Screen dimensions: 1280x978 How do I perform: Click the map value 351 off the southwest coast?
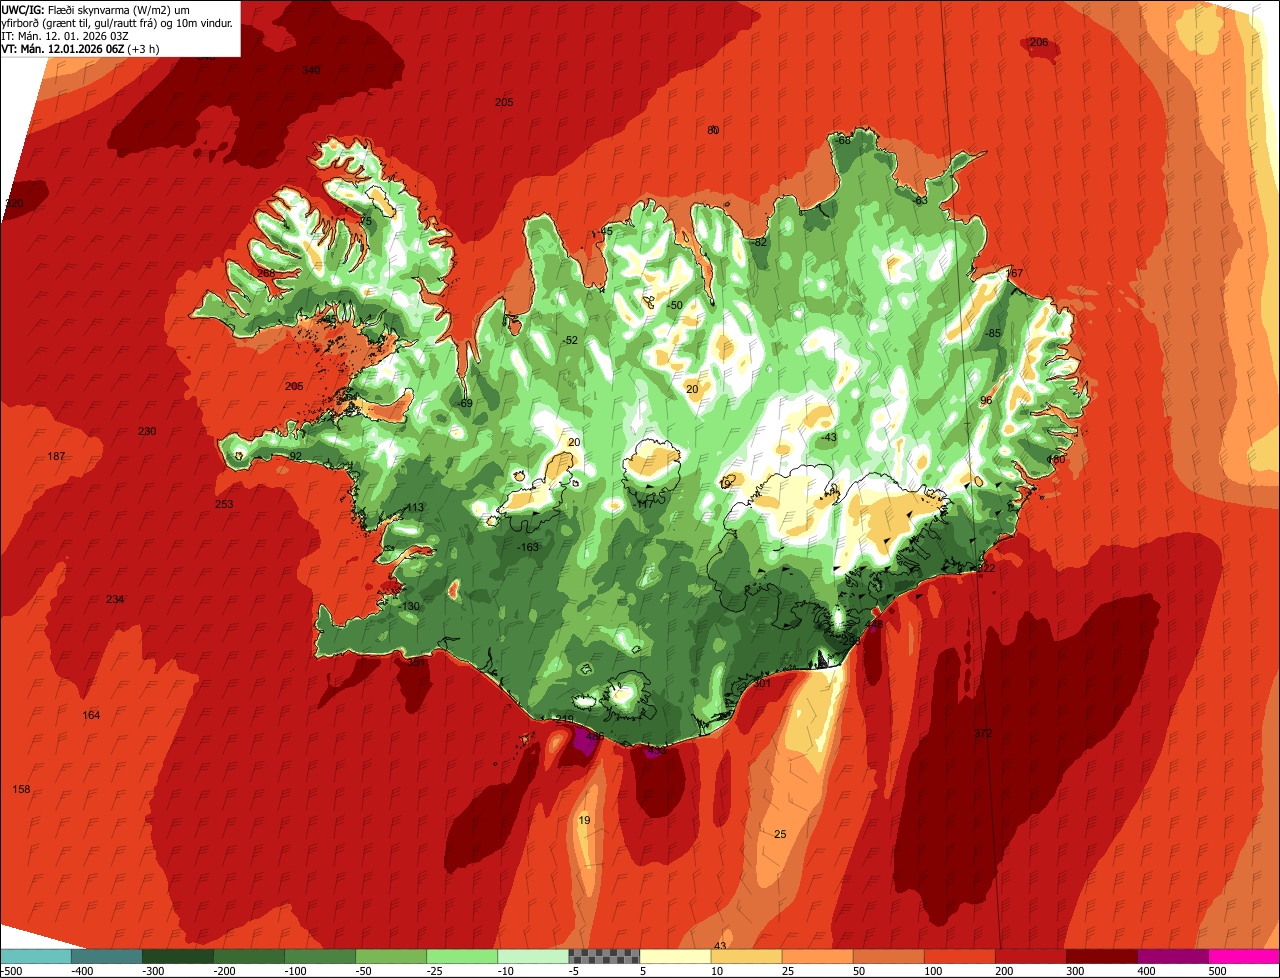(416, 661)
